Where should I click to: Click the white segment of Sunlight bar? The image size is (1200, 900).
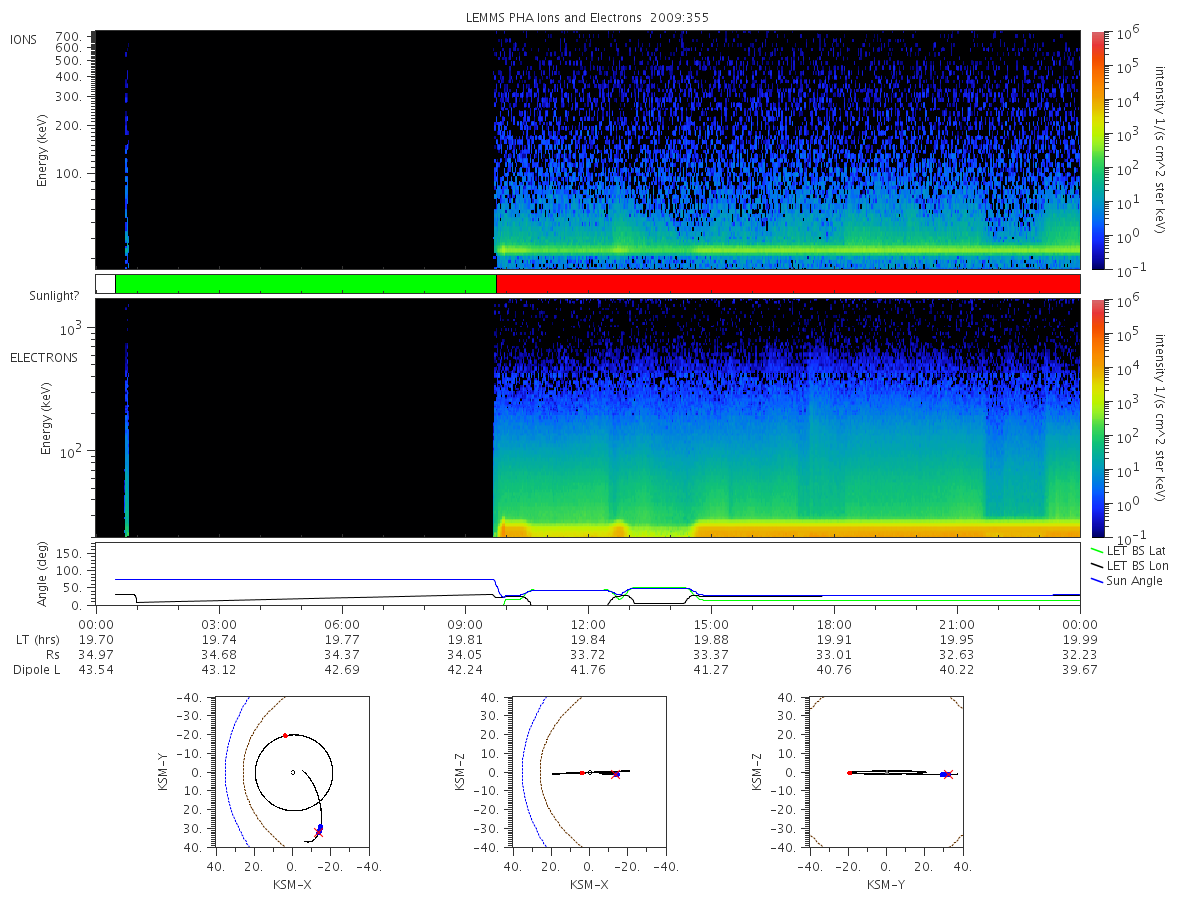(105, 284)
